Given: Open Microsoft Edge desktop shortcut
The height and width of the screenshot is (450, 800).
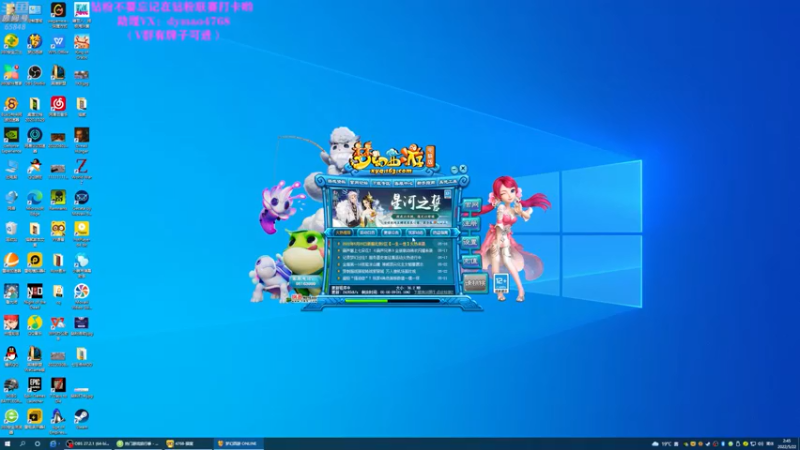Looking at the screenshot, I should tap(35, 203).
